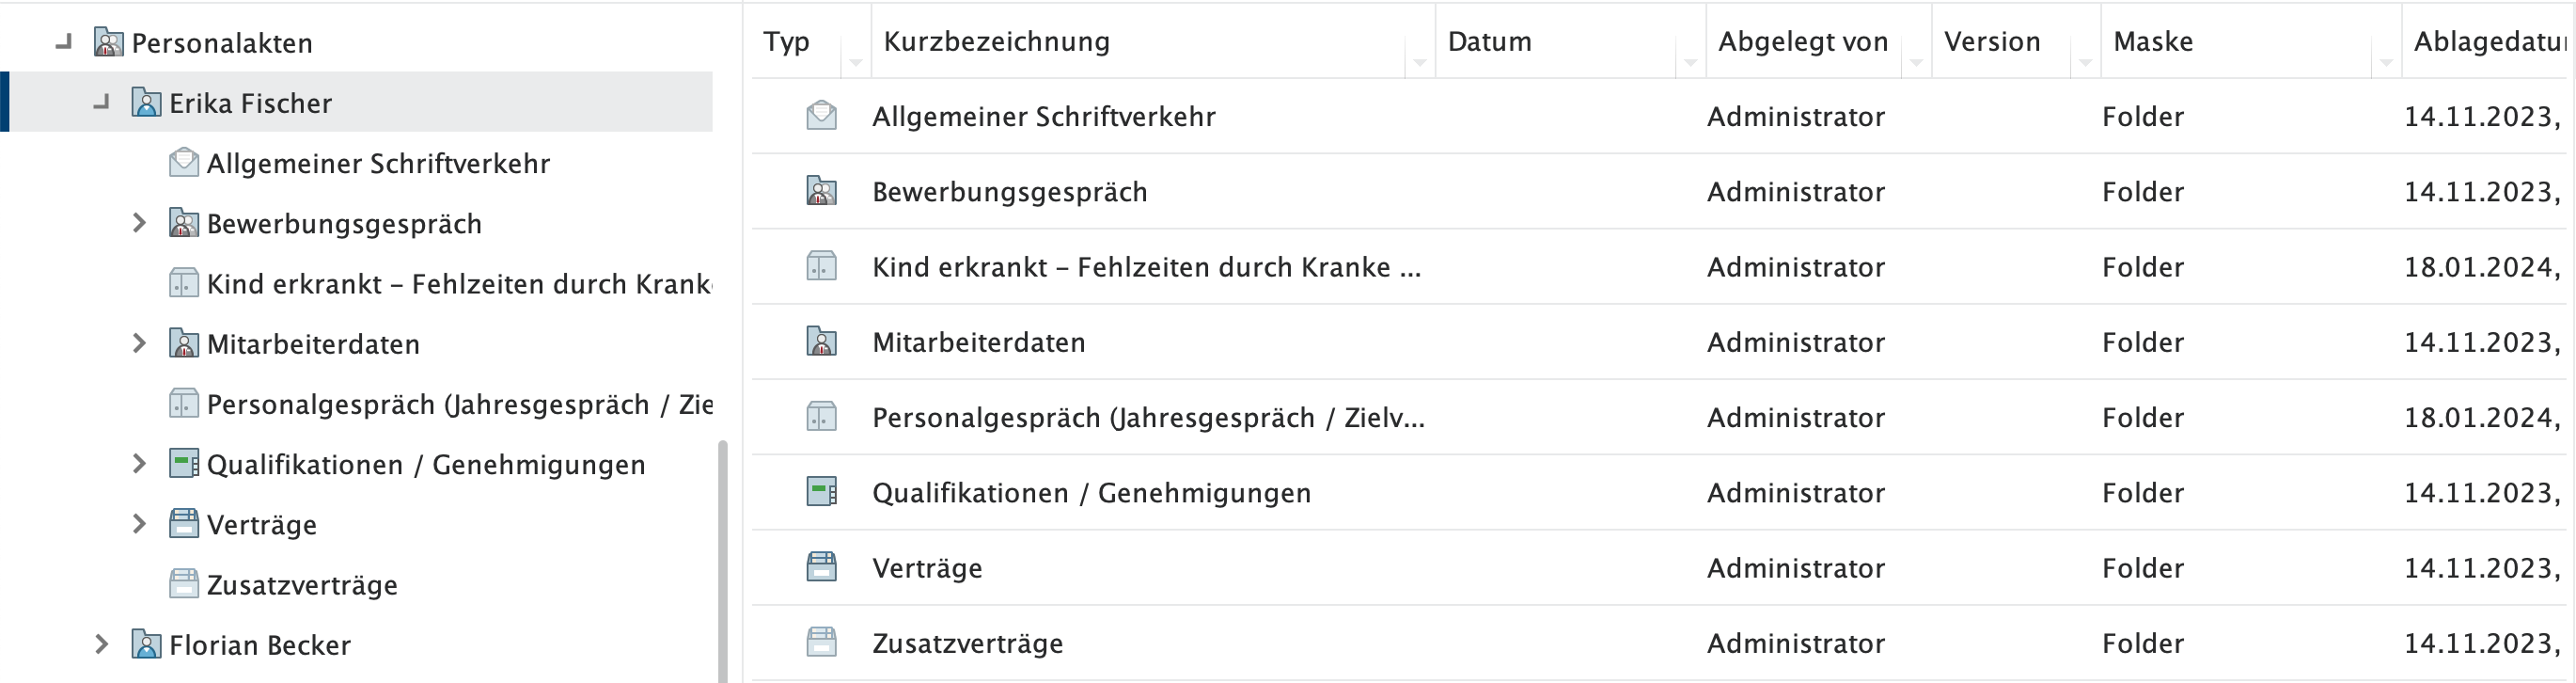The image size is (2576, 683).
Task: Select Kind erkrankt entry in the tree
Action: tap(458, 284)
